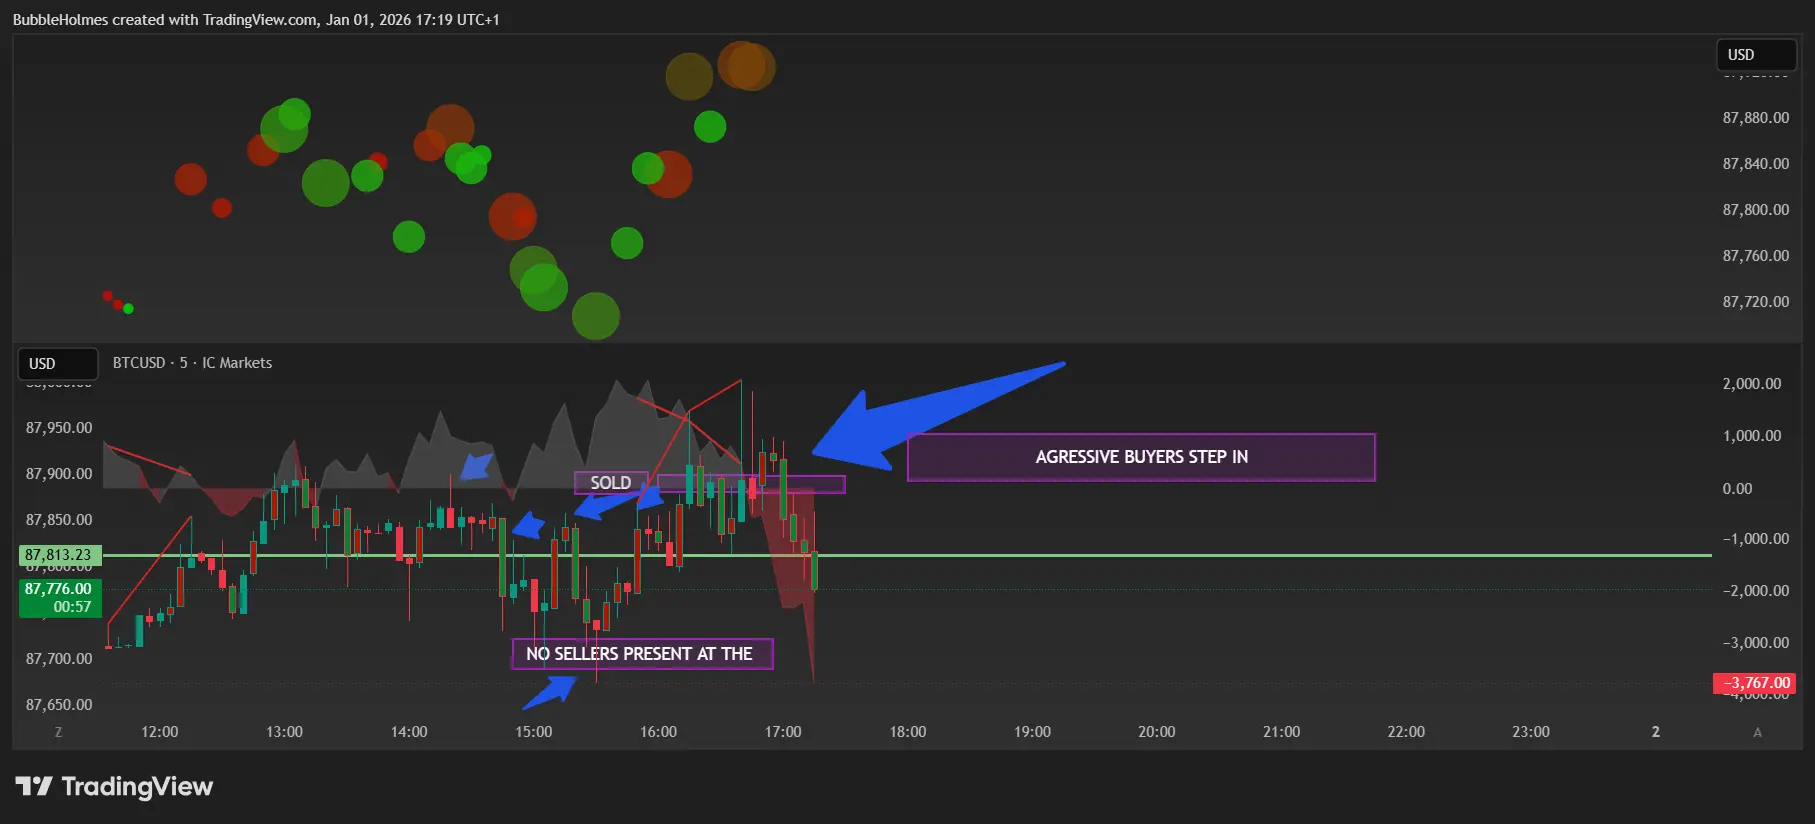Click the 21:00 time axis label
1815x824 pixels.
tap(1282, 732)
